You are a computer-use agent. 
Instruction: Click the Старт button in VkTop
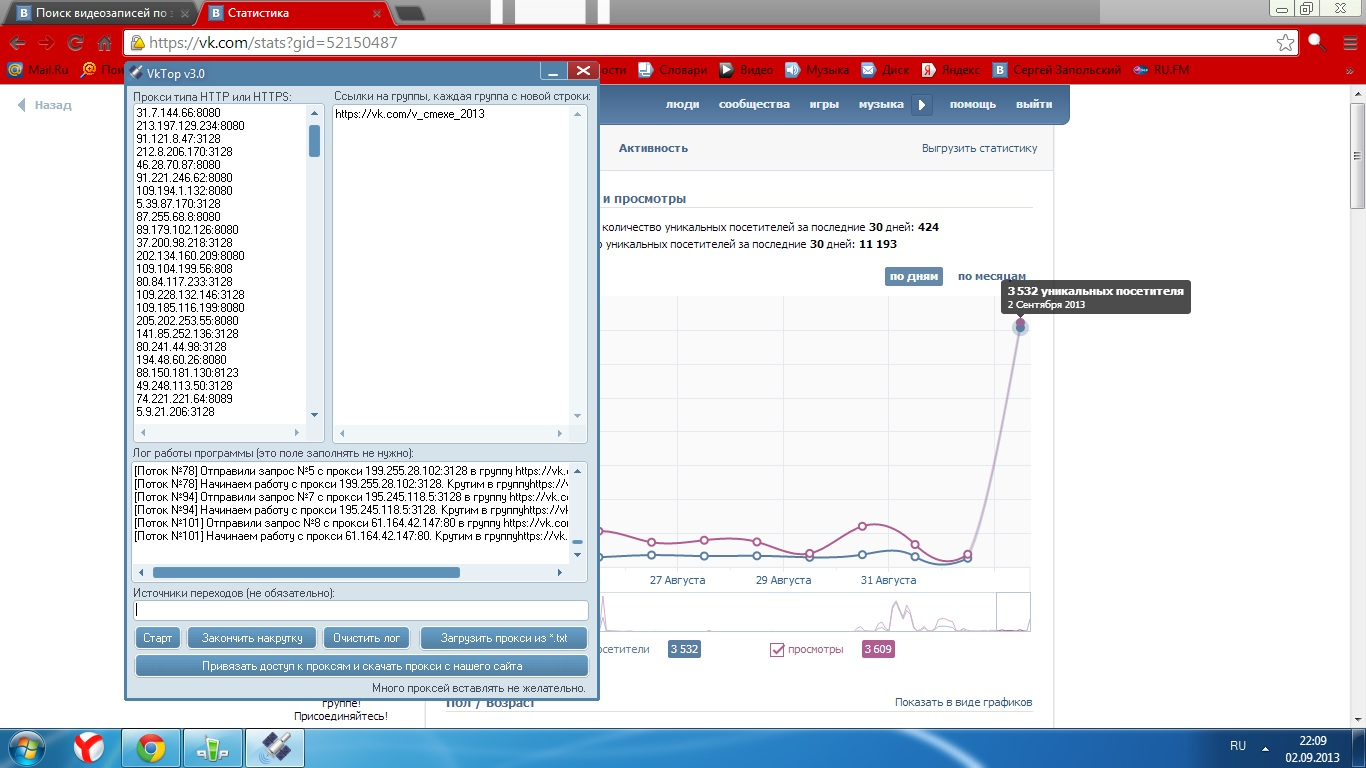[x=158, y=637]
